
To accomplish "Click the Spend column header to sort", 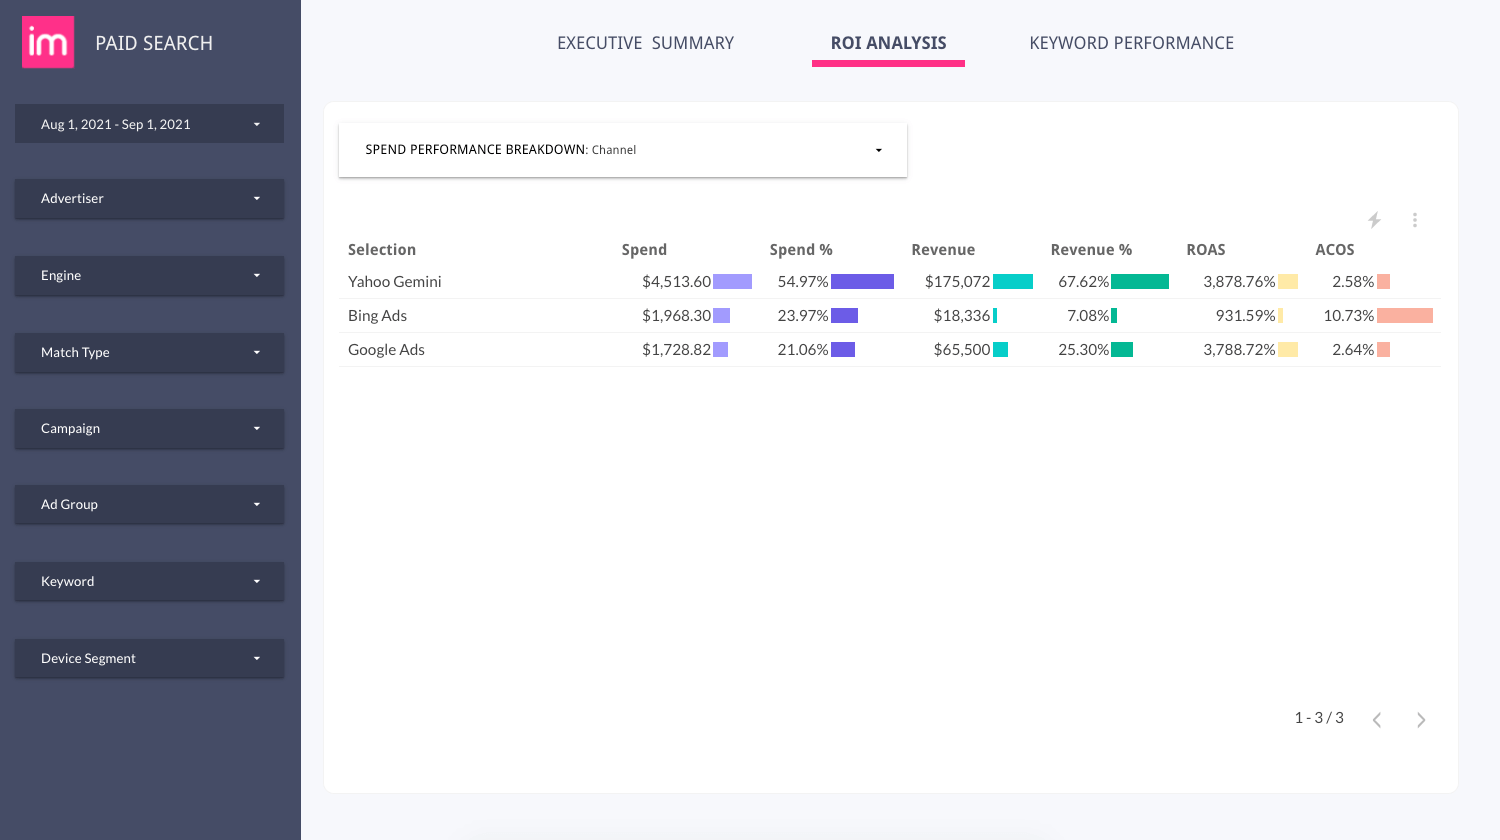I will tap(644, 249).
